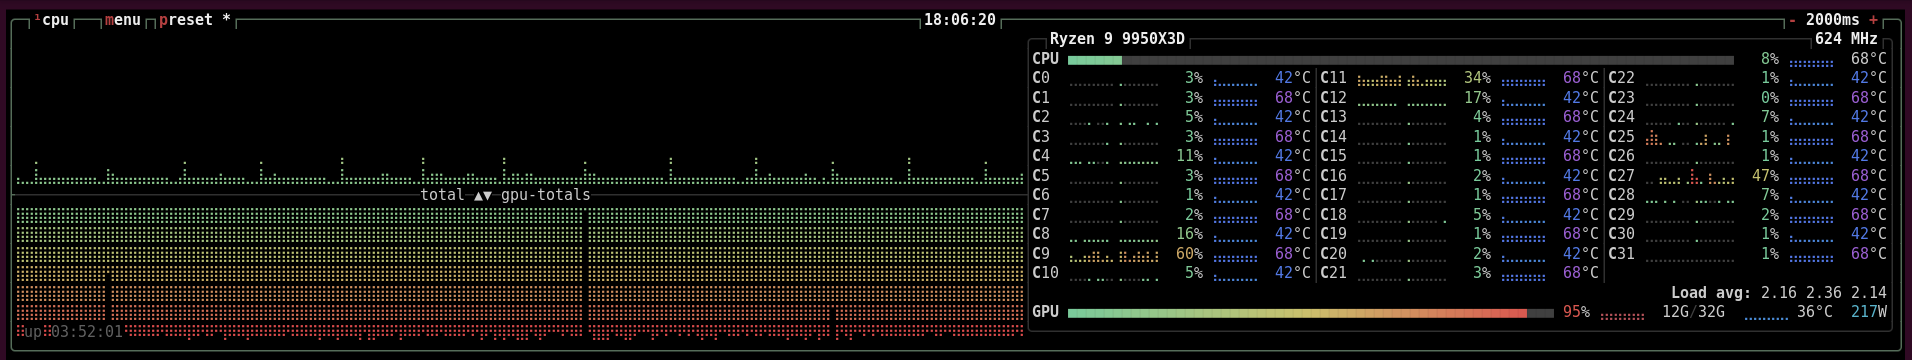Select core C12 row label
Image resolution: width=1912 pixels, height=360 pixels.
coord(1333,98)
